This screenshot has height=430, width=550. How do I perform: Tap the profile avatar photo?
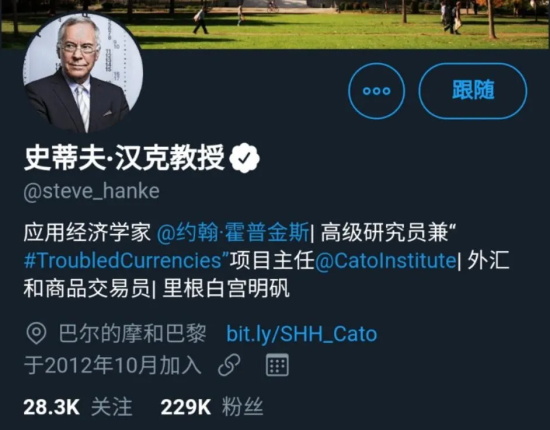tap(83, 73)
